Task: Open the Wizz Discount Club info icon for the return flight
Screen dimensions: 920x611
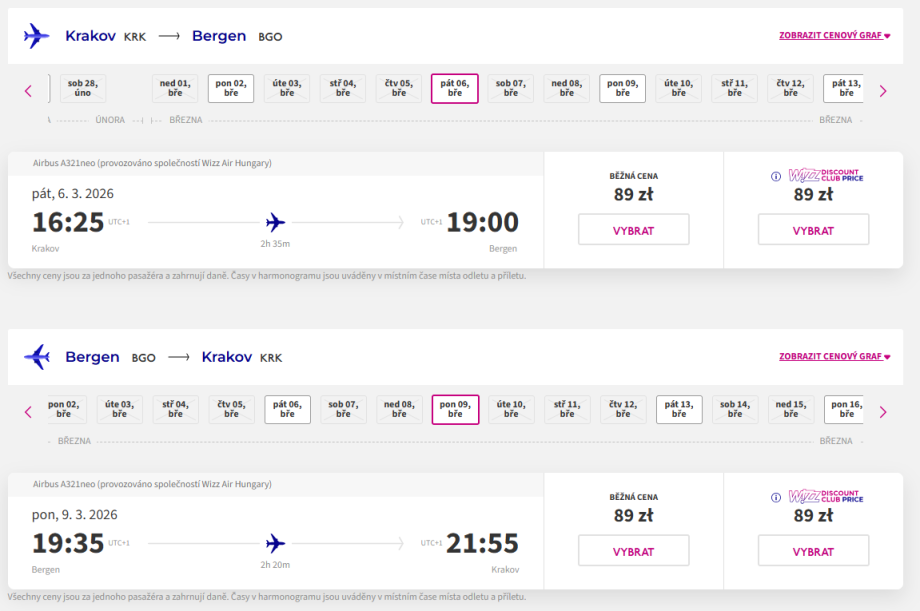Action: [775, 497]
